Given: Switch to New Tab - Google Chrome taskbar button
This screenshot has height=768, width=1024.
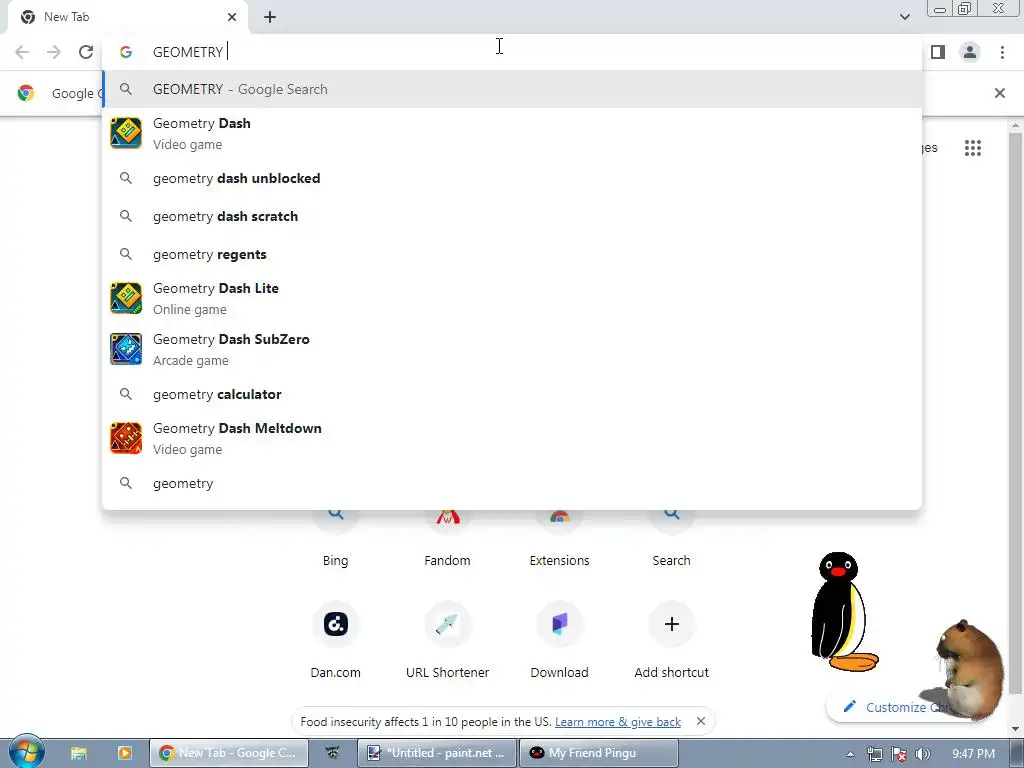Looking at the screenshot, I should tap(229, 753).
